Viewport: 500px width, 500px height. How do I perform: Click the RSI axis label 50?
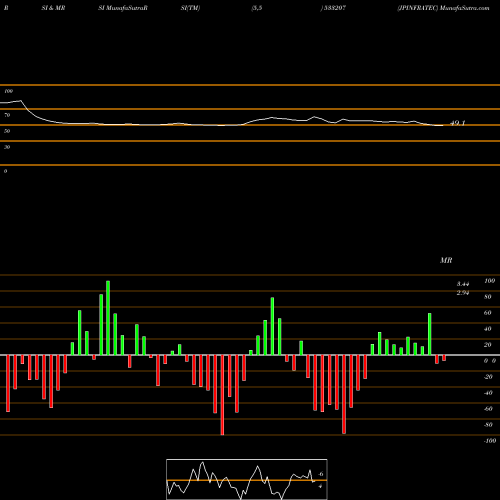point(7,131)
